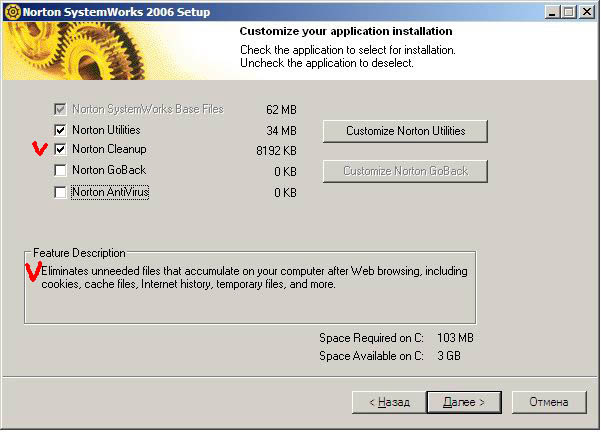601x433 pixels.
Task: Select the 8192 KB size value
Action: (x=276, y=151)
